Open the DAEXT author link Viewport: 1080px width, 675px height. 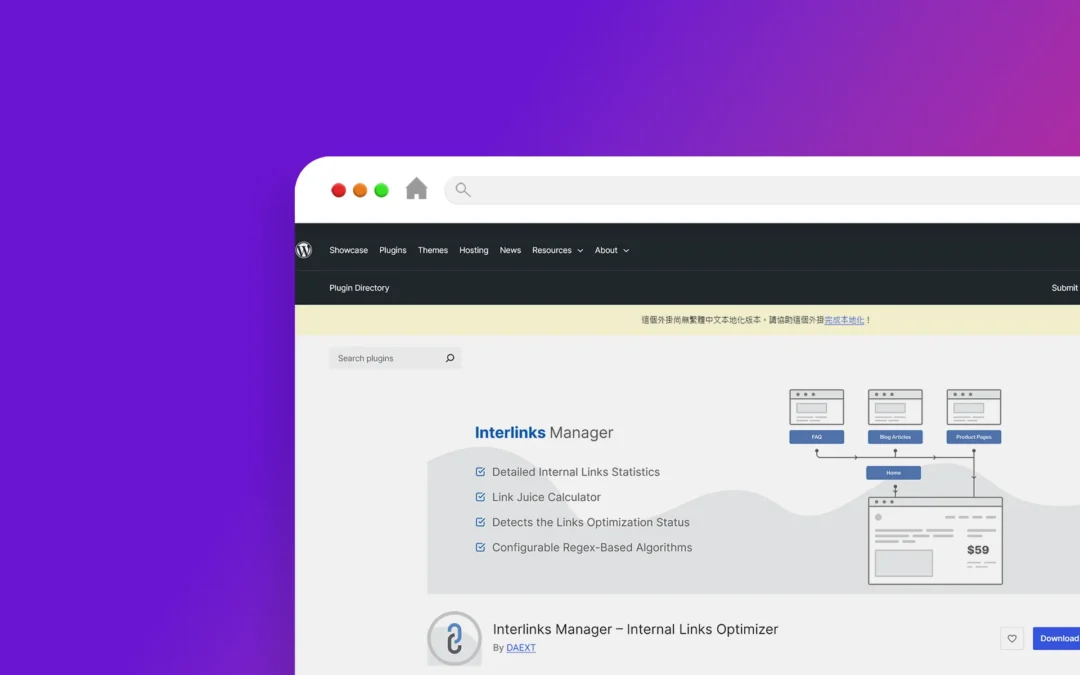[x=521, y=647]
